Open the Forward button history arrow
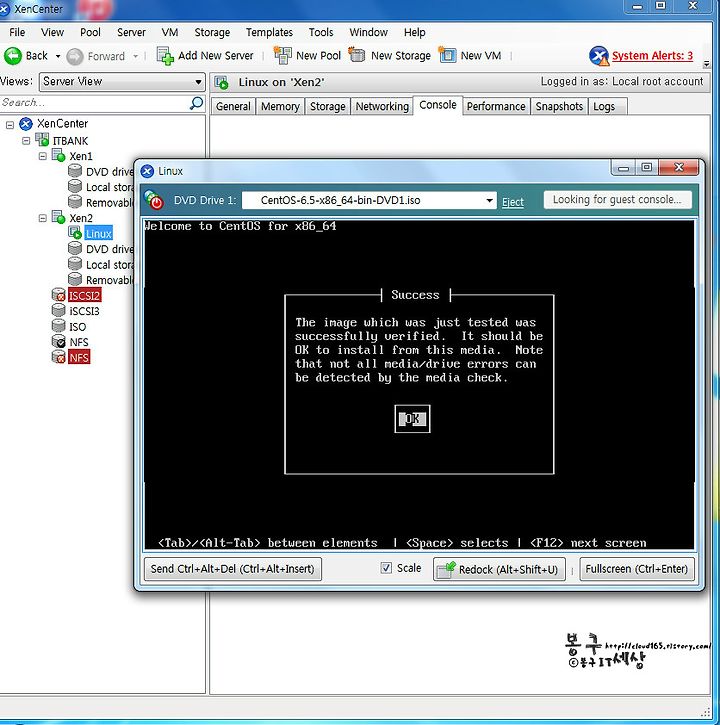 coord(135,56)
